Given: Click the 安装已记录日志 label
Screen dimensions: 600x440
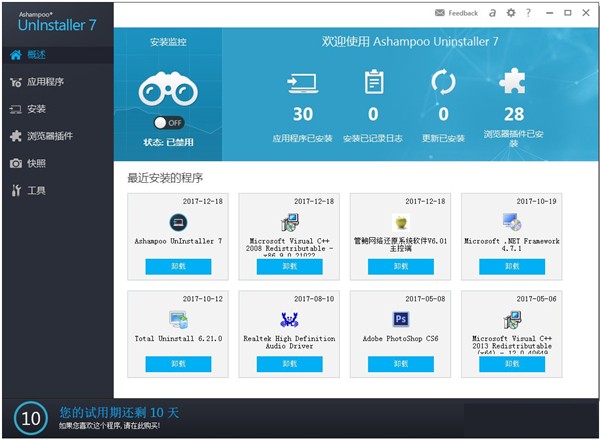Looking at the screenshot, I should click(373, 139).
